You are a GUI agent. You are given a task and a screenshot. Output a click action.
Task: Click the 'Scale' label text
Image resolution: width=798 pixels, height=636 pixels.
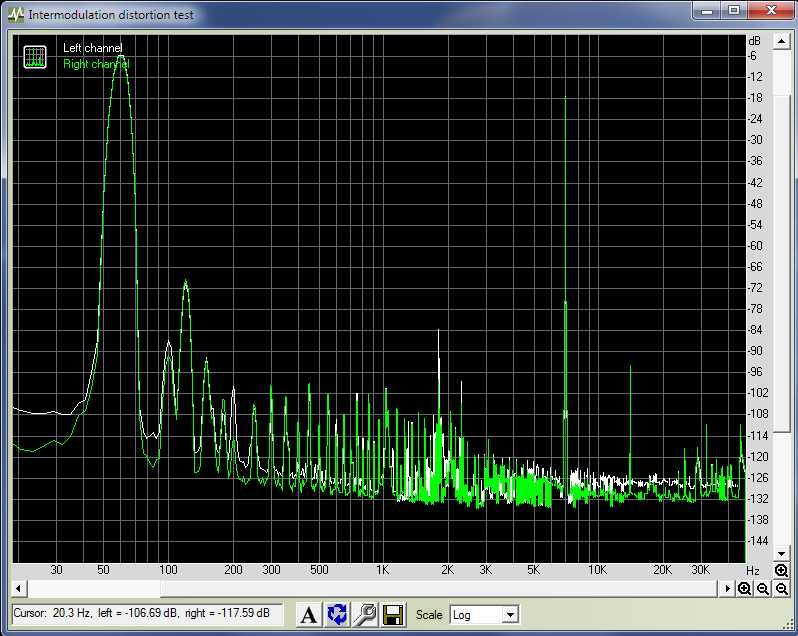tap(429, 615)
